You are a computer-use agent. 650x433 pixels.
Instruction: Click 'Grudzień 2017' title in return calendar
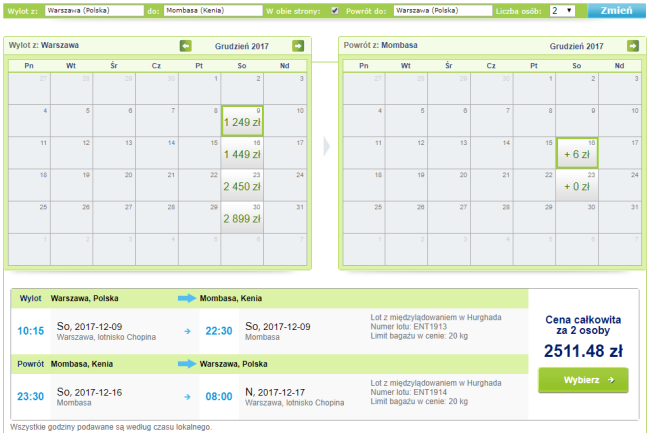click(x=577, y=46)
